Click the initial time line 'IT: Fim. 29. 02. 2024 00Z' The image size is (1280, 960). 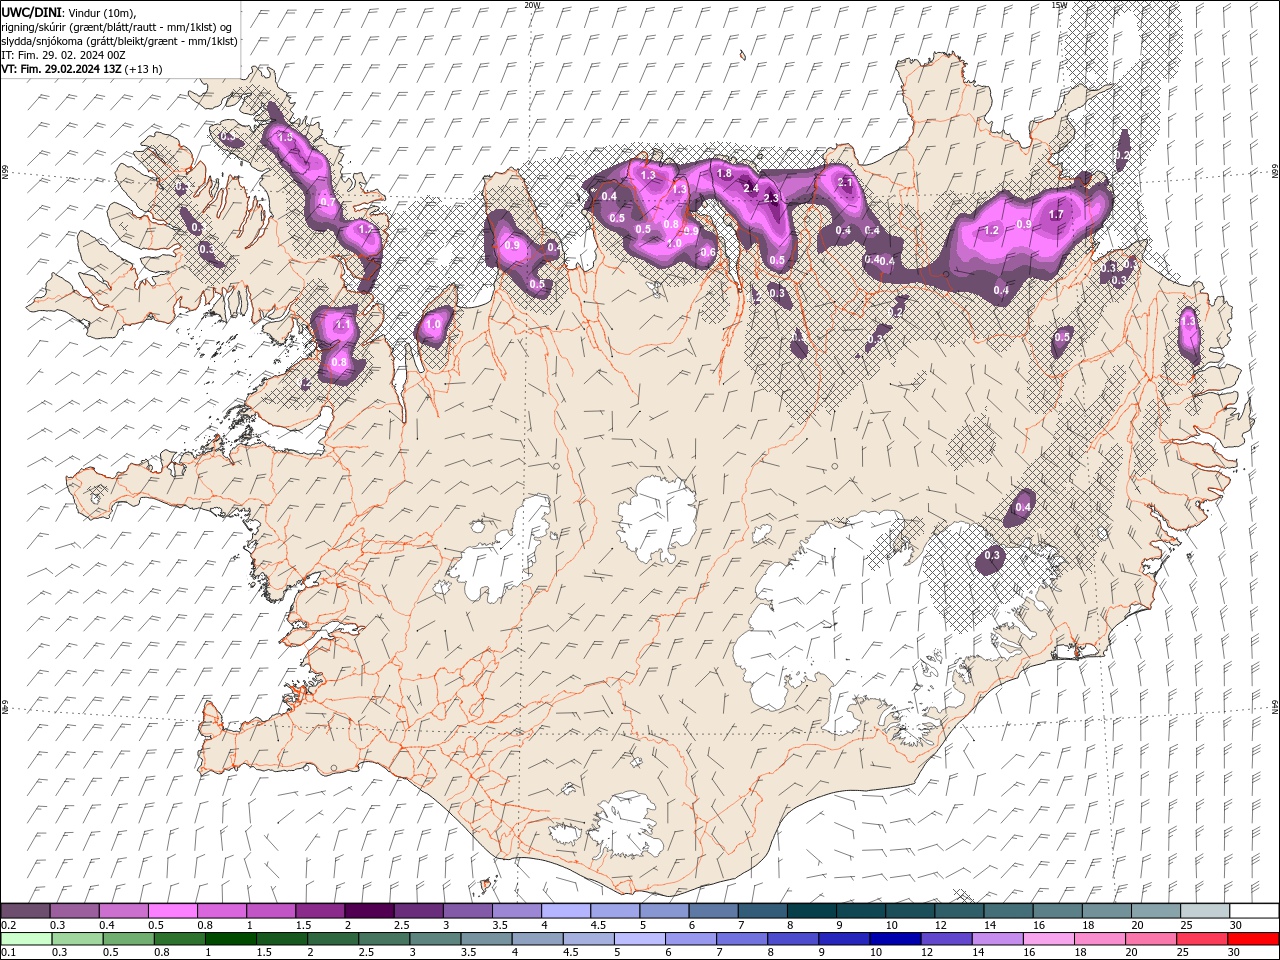tap(62, 55)
